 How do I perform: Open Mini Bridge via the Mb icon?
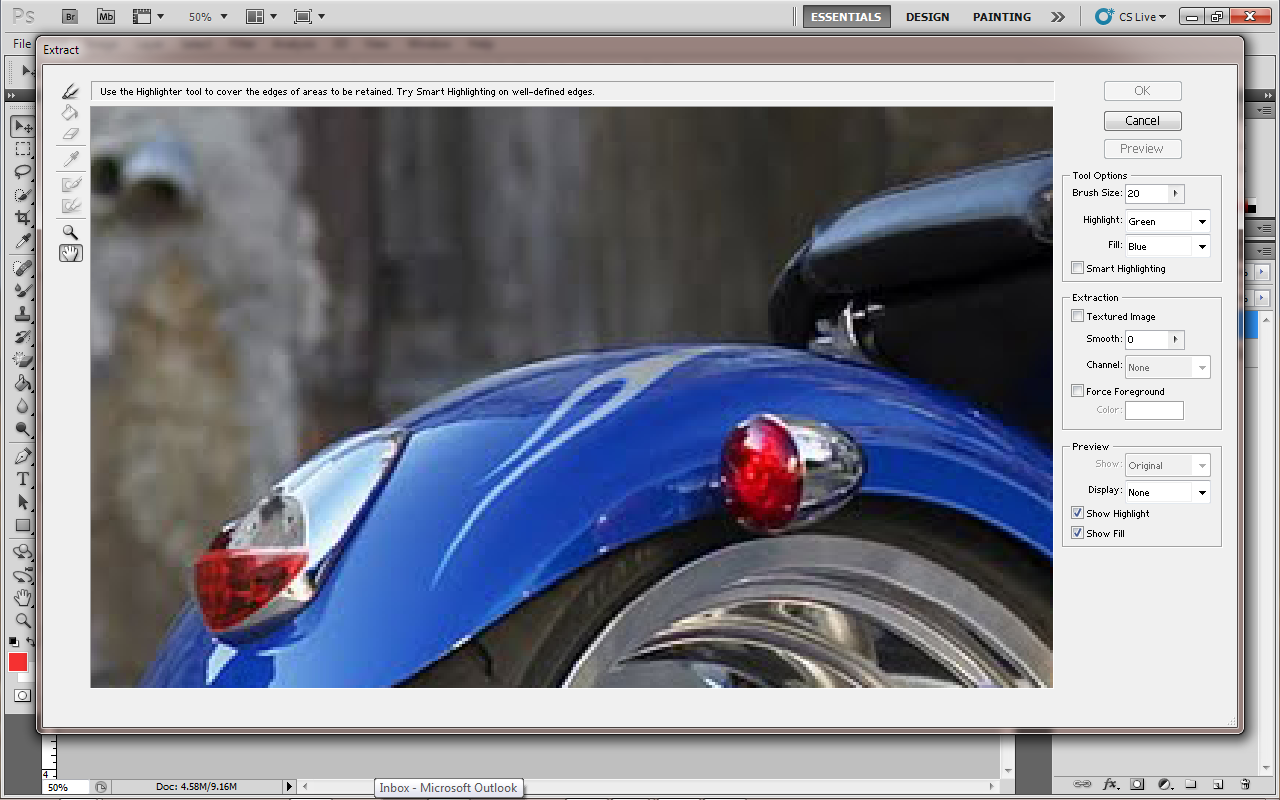point(106,16)
